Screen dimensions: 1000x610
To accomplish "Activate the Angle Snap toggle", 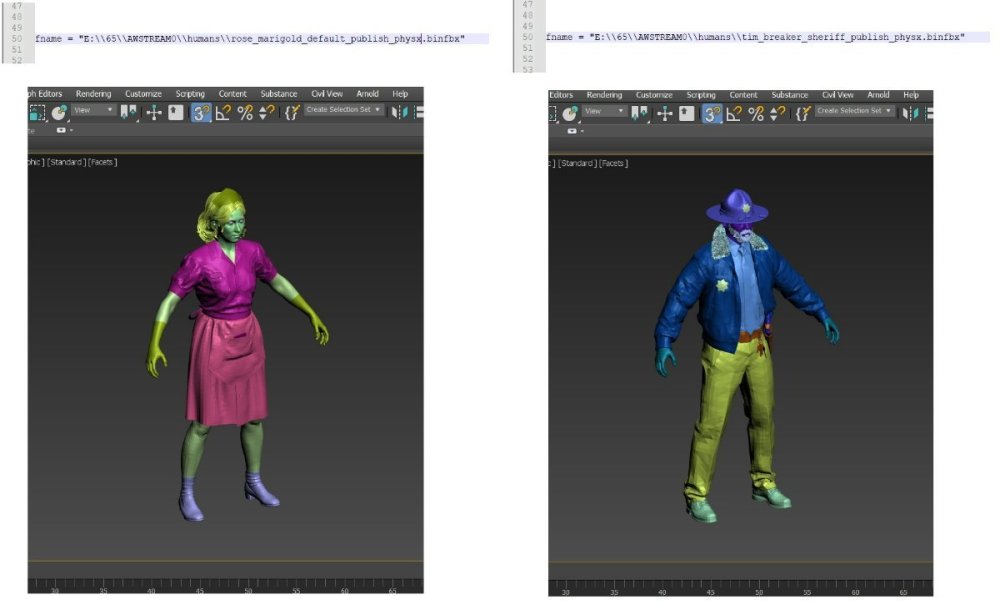I will pos(225,111).
